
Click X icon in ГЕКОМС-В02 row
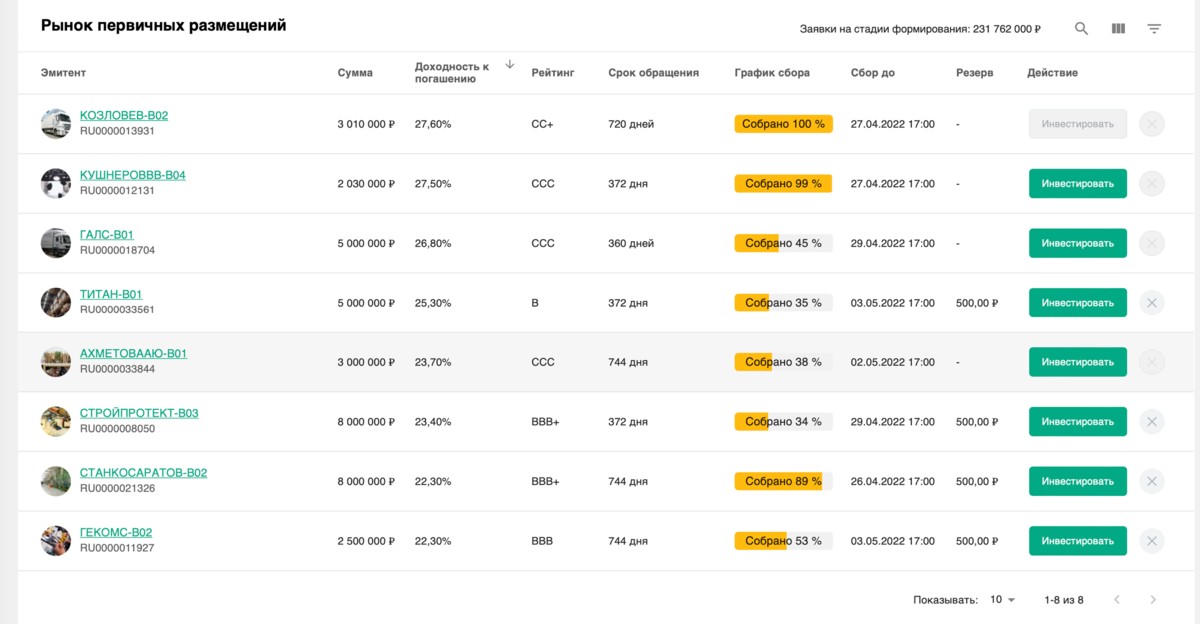click(1151, 541)
